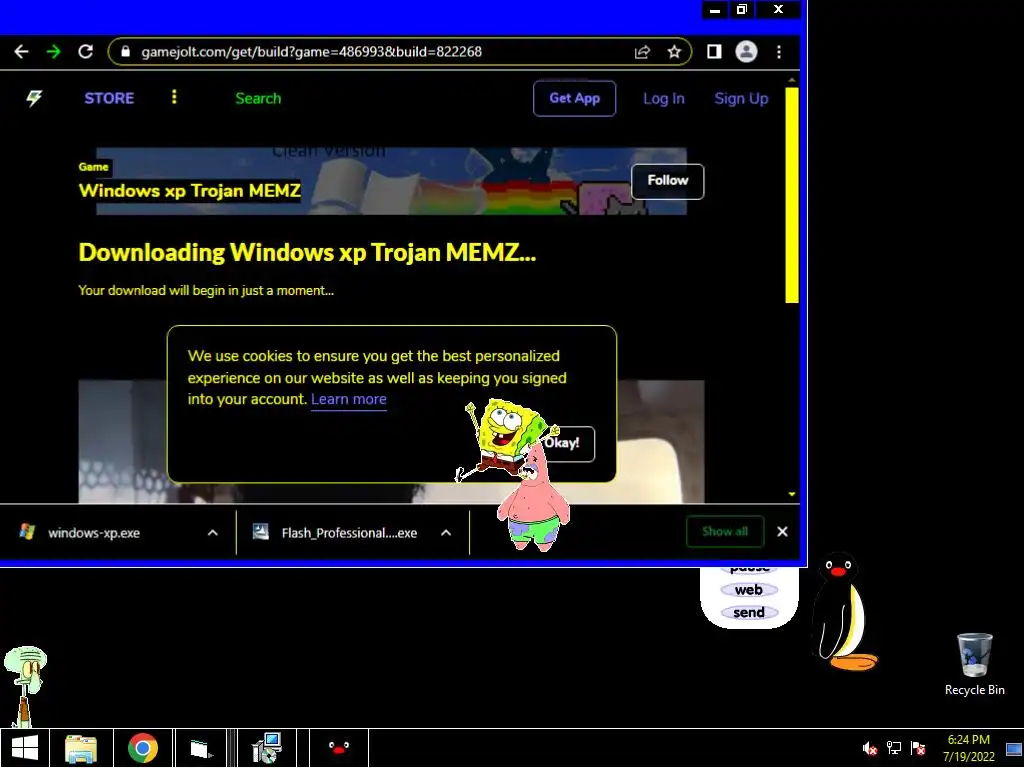Viewport: 1024px width, 768px height.
Task: Open the windows-xp.exe download
Action: click(93, 533)
